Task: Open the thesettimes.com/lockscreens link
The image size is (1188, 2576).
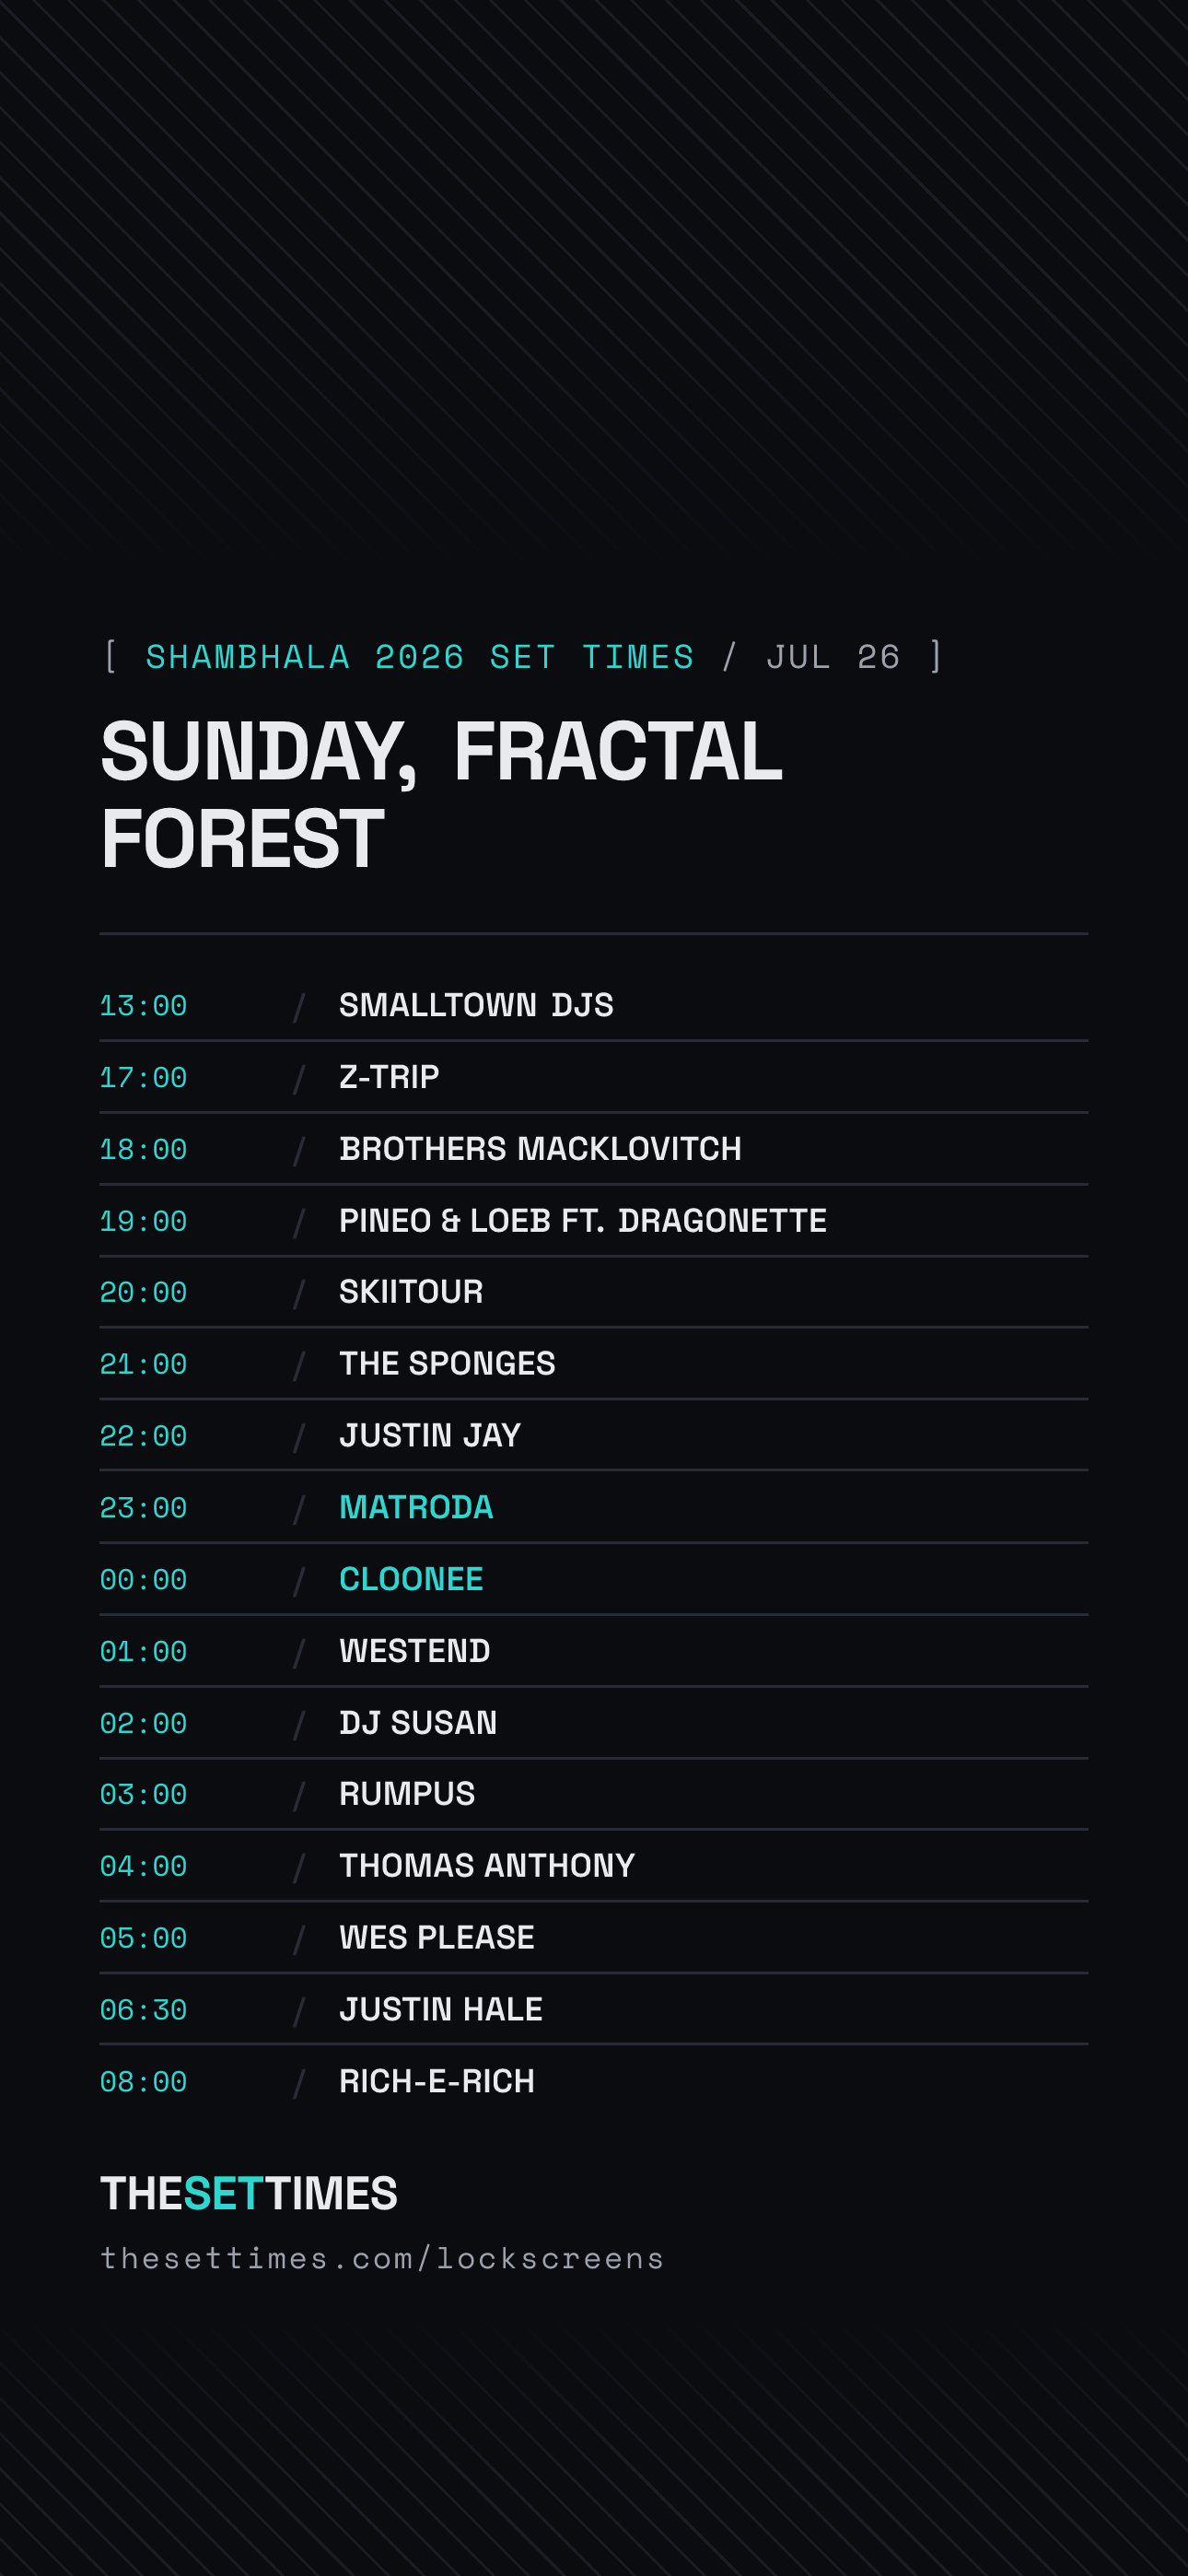Action: 382,2259
